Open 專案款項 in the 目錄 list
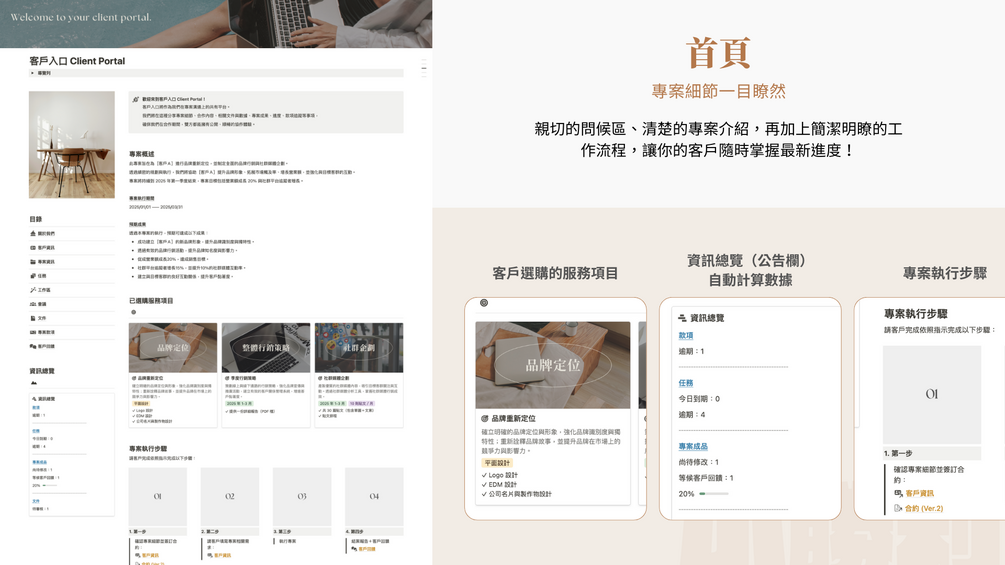The height and width of the screenshot is (565, 1005). (x=42, y=332)
